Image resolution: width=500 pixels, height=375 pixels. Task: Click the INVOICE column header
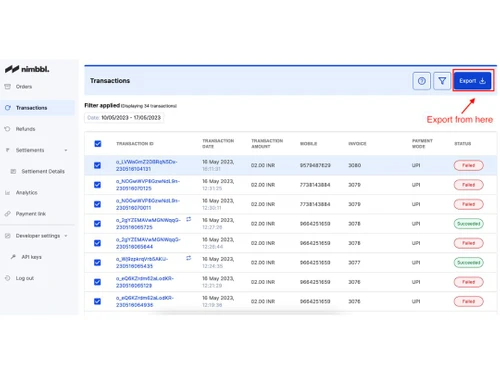coord(357,144)
